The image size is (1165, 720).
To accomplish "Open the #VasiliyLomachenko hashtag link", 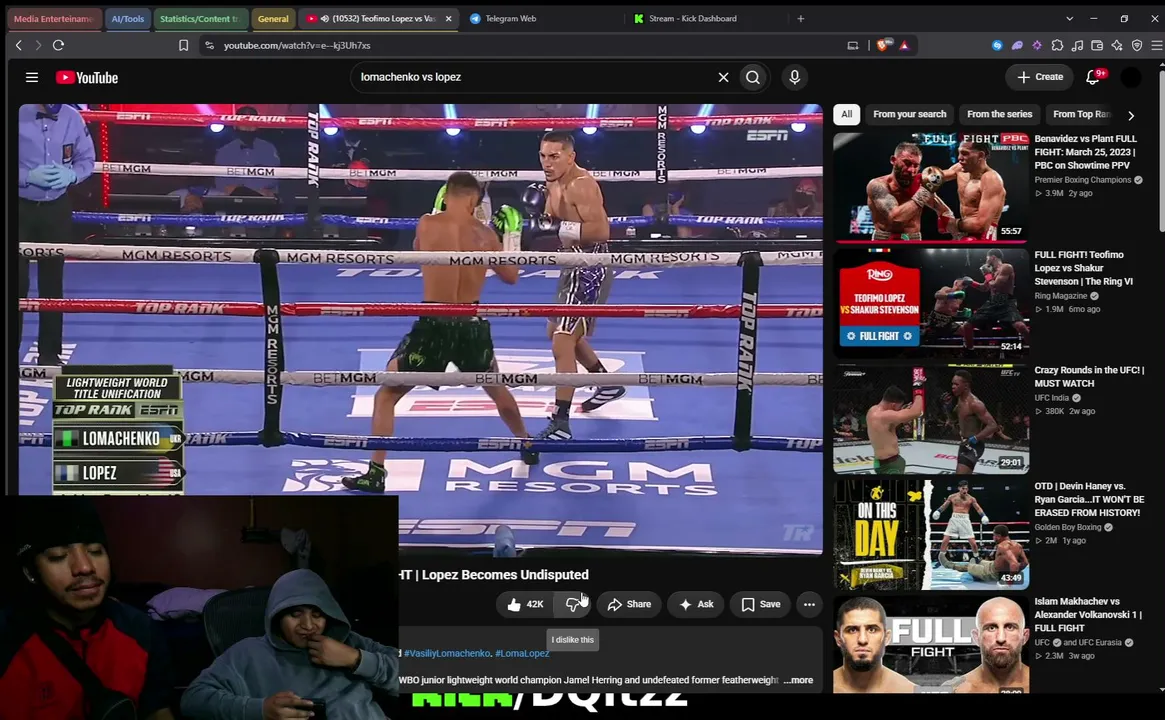I will (x=447, y=653).
